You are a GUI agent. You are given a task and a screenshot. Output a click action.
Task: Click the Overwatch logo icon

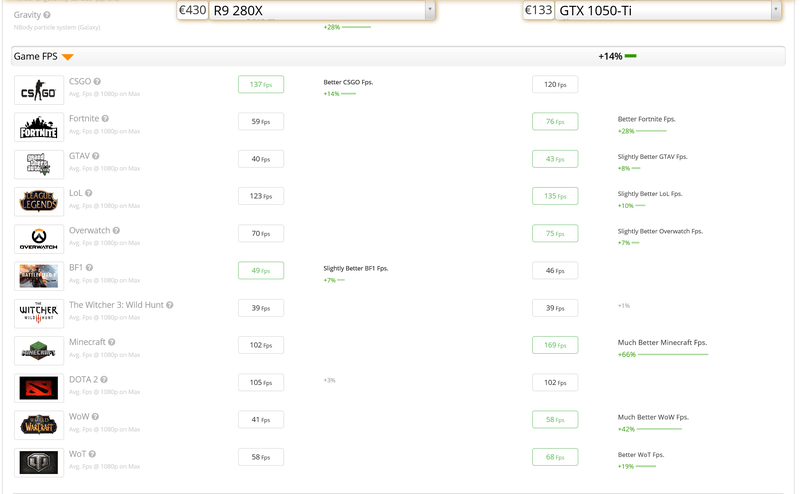point(39,239)
